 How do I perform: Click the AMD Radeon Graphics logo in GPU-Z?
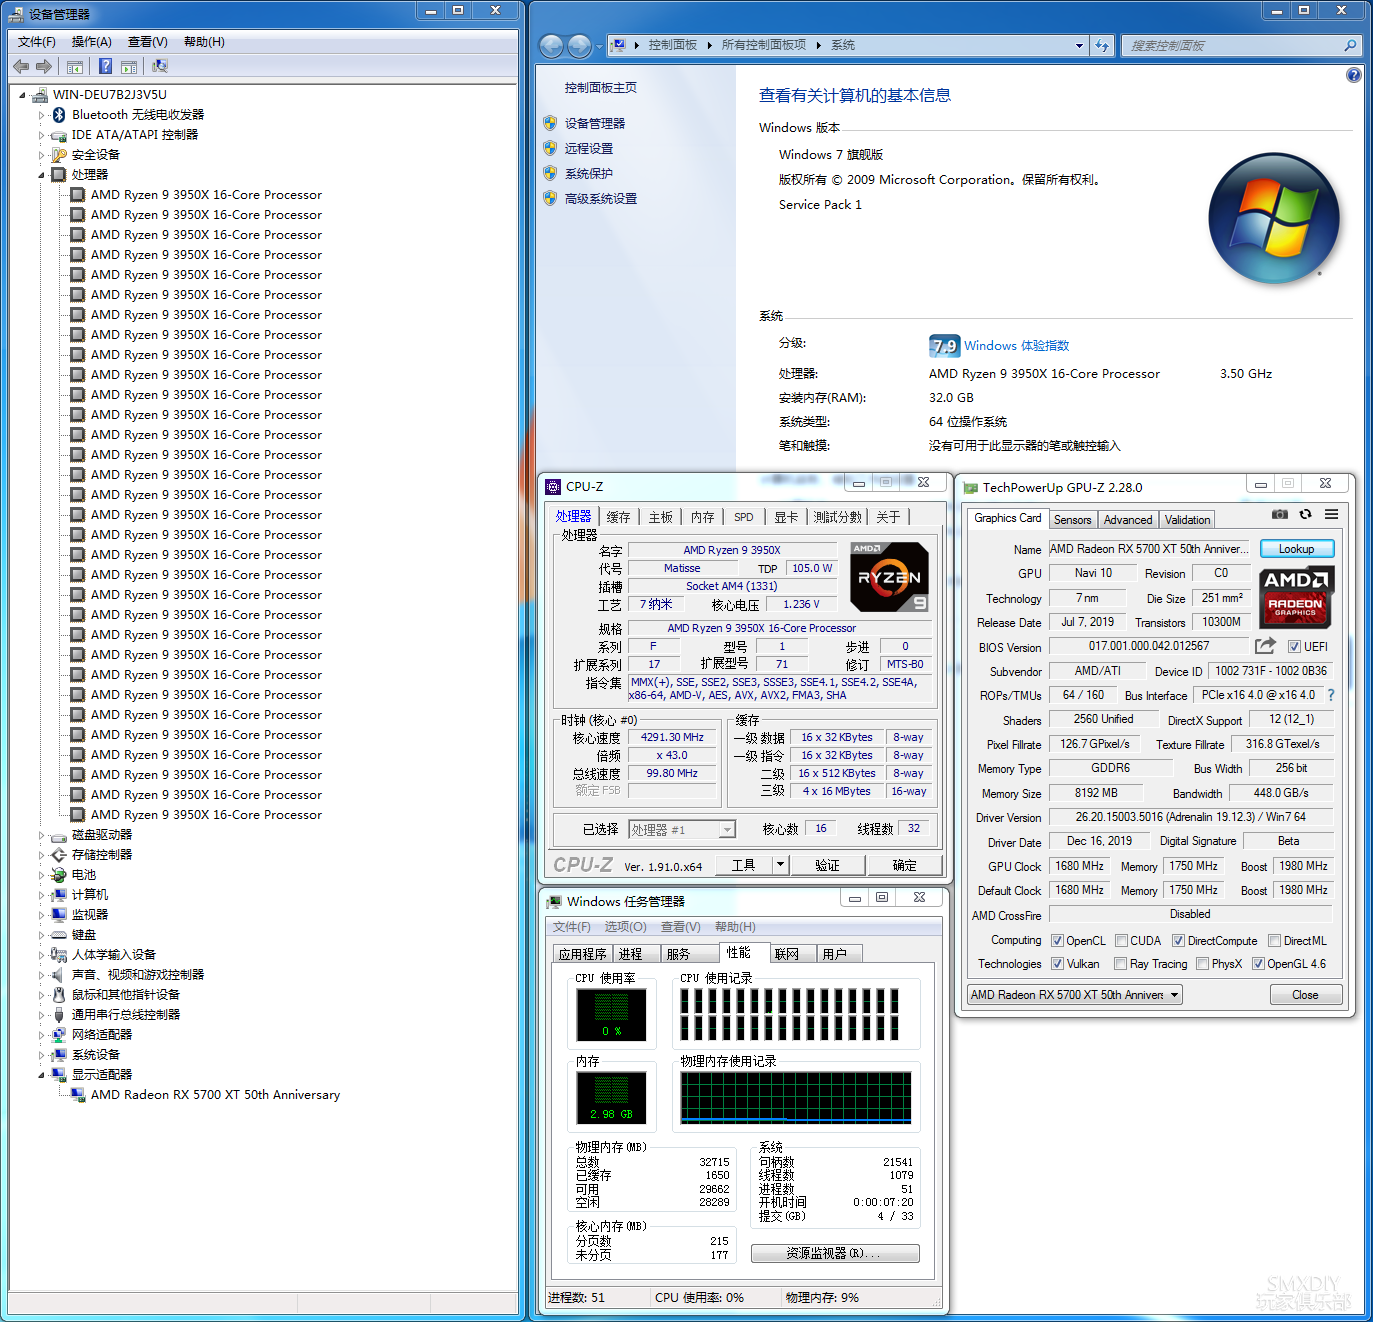click(1295, 596)
